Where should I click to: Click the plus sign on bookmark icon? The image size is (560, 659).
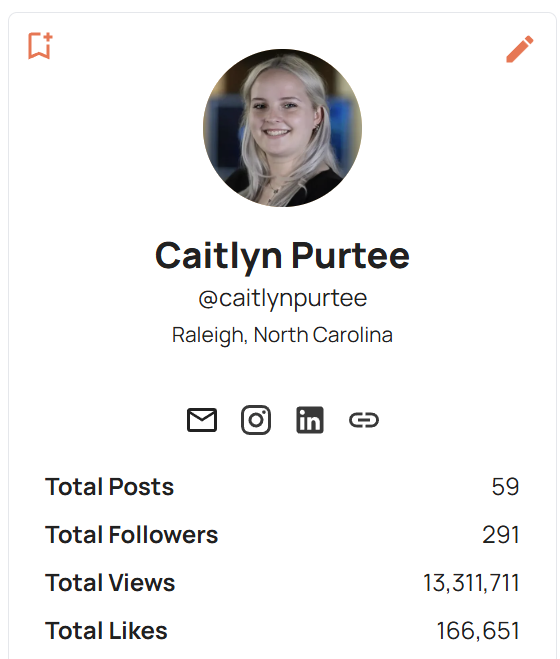(48, 37)
